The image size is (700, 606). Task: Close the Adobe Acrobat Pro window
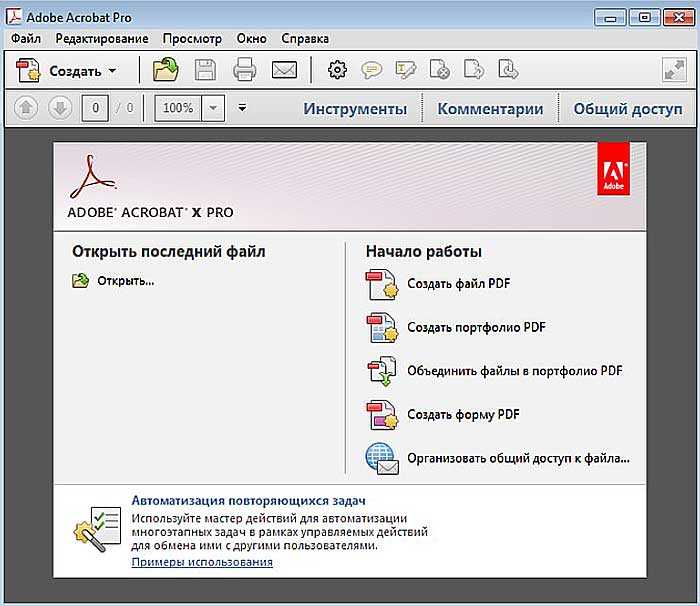click(x=679, y=18)
